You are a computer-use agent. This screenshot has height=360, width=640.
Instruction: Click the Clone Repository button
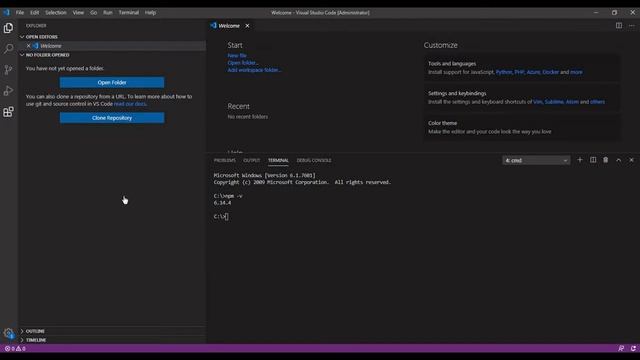[x=112, y=118]
